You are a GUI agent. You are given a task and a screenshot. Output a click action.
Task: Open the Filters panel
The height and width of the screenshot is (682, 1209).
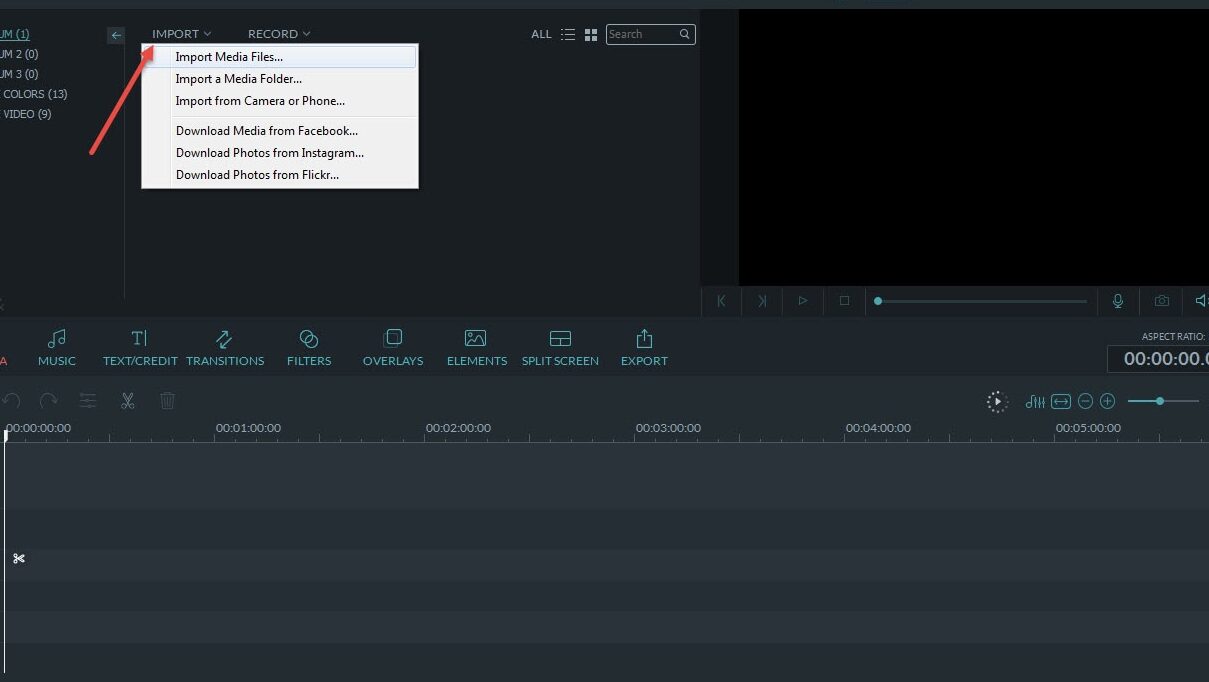click(x=309, y=348)
